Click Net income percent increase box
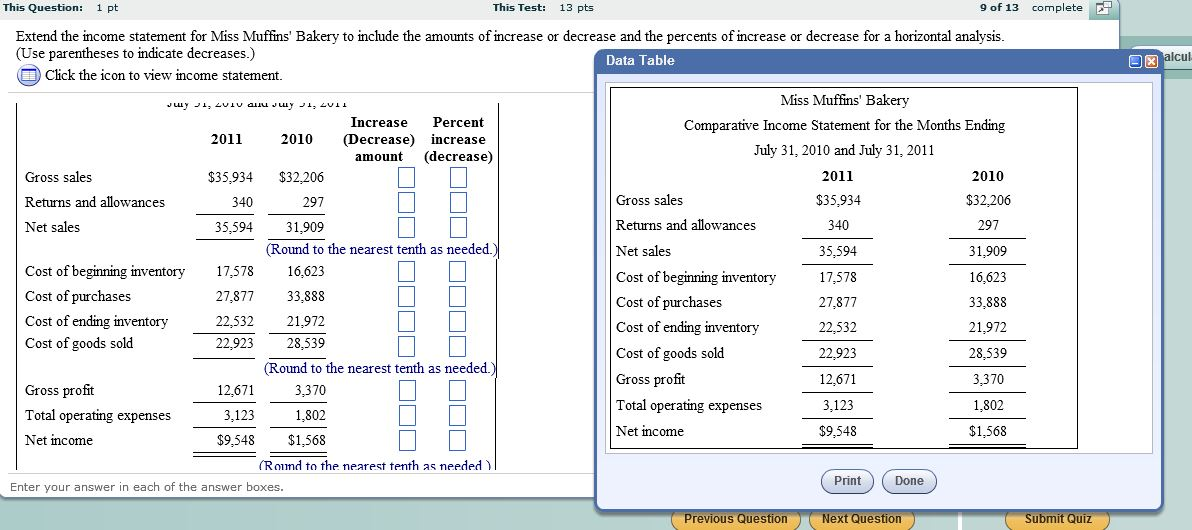Screen dimensions: 1192x530 coord(457,440)
